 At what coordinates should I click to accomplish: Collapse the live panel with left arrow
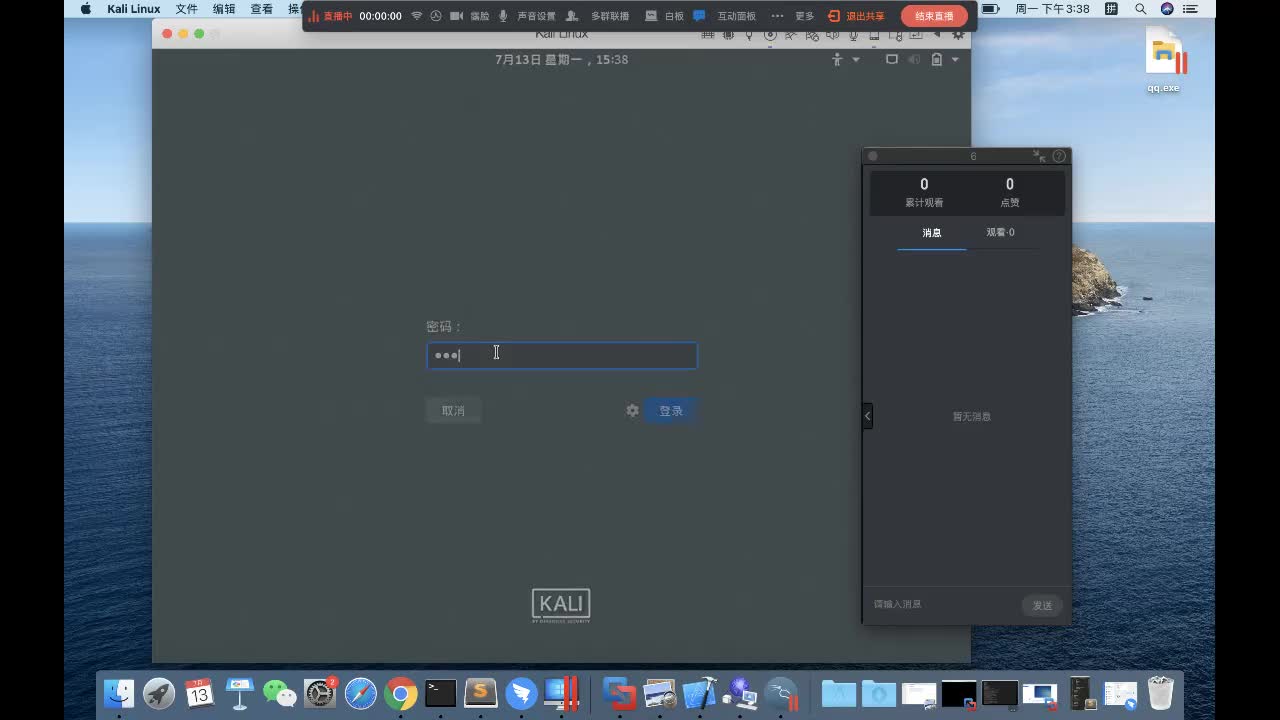(868, 416)
